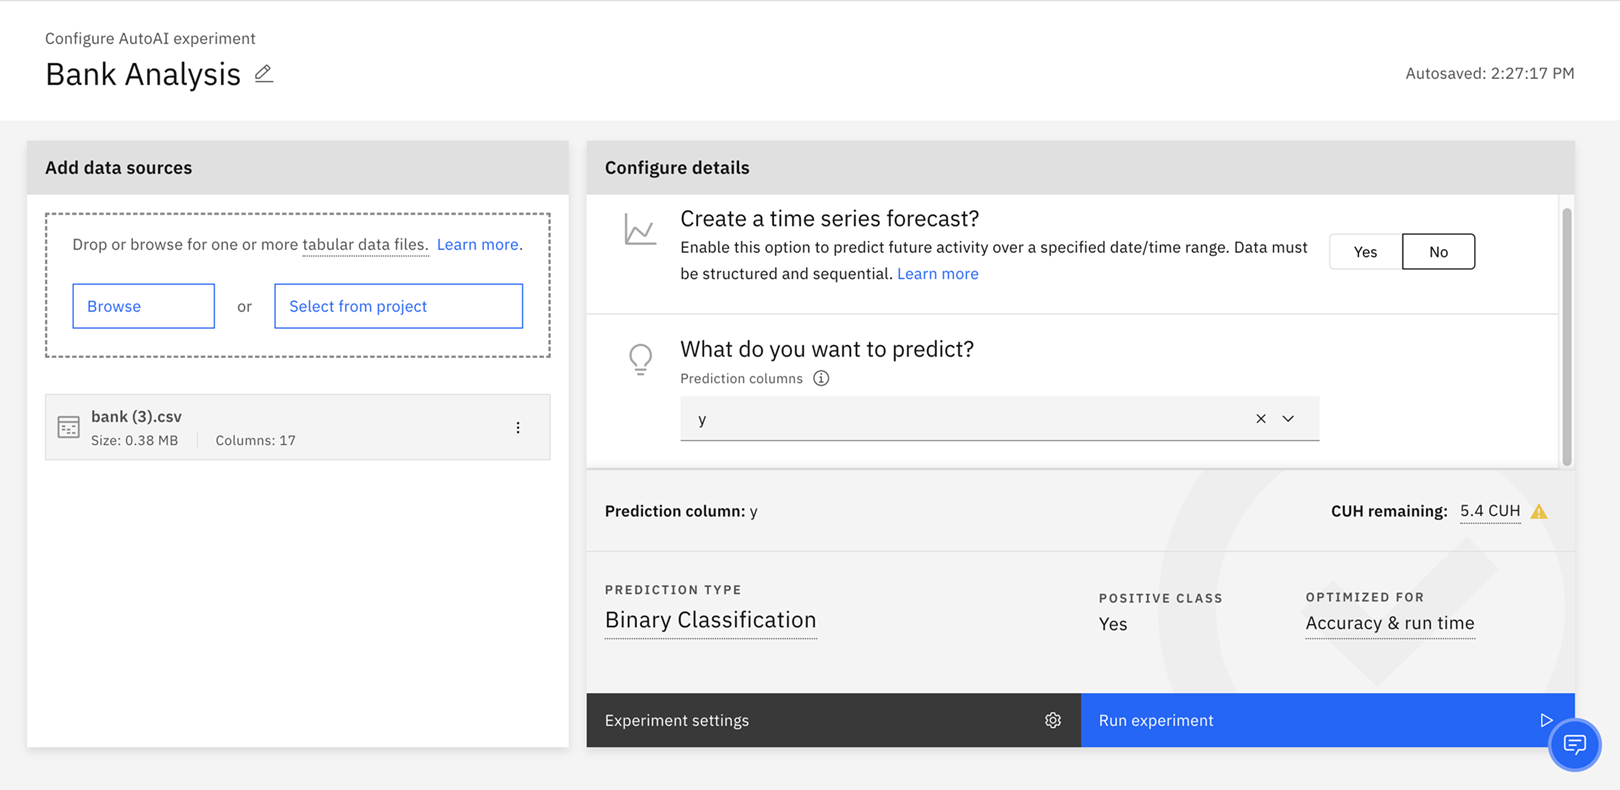Click Select from project button

(398, 306)
